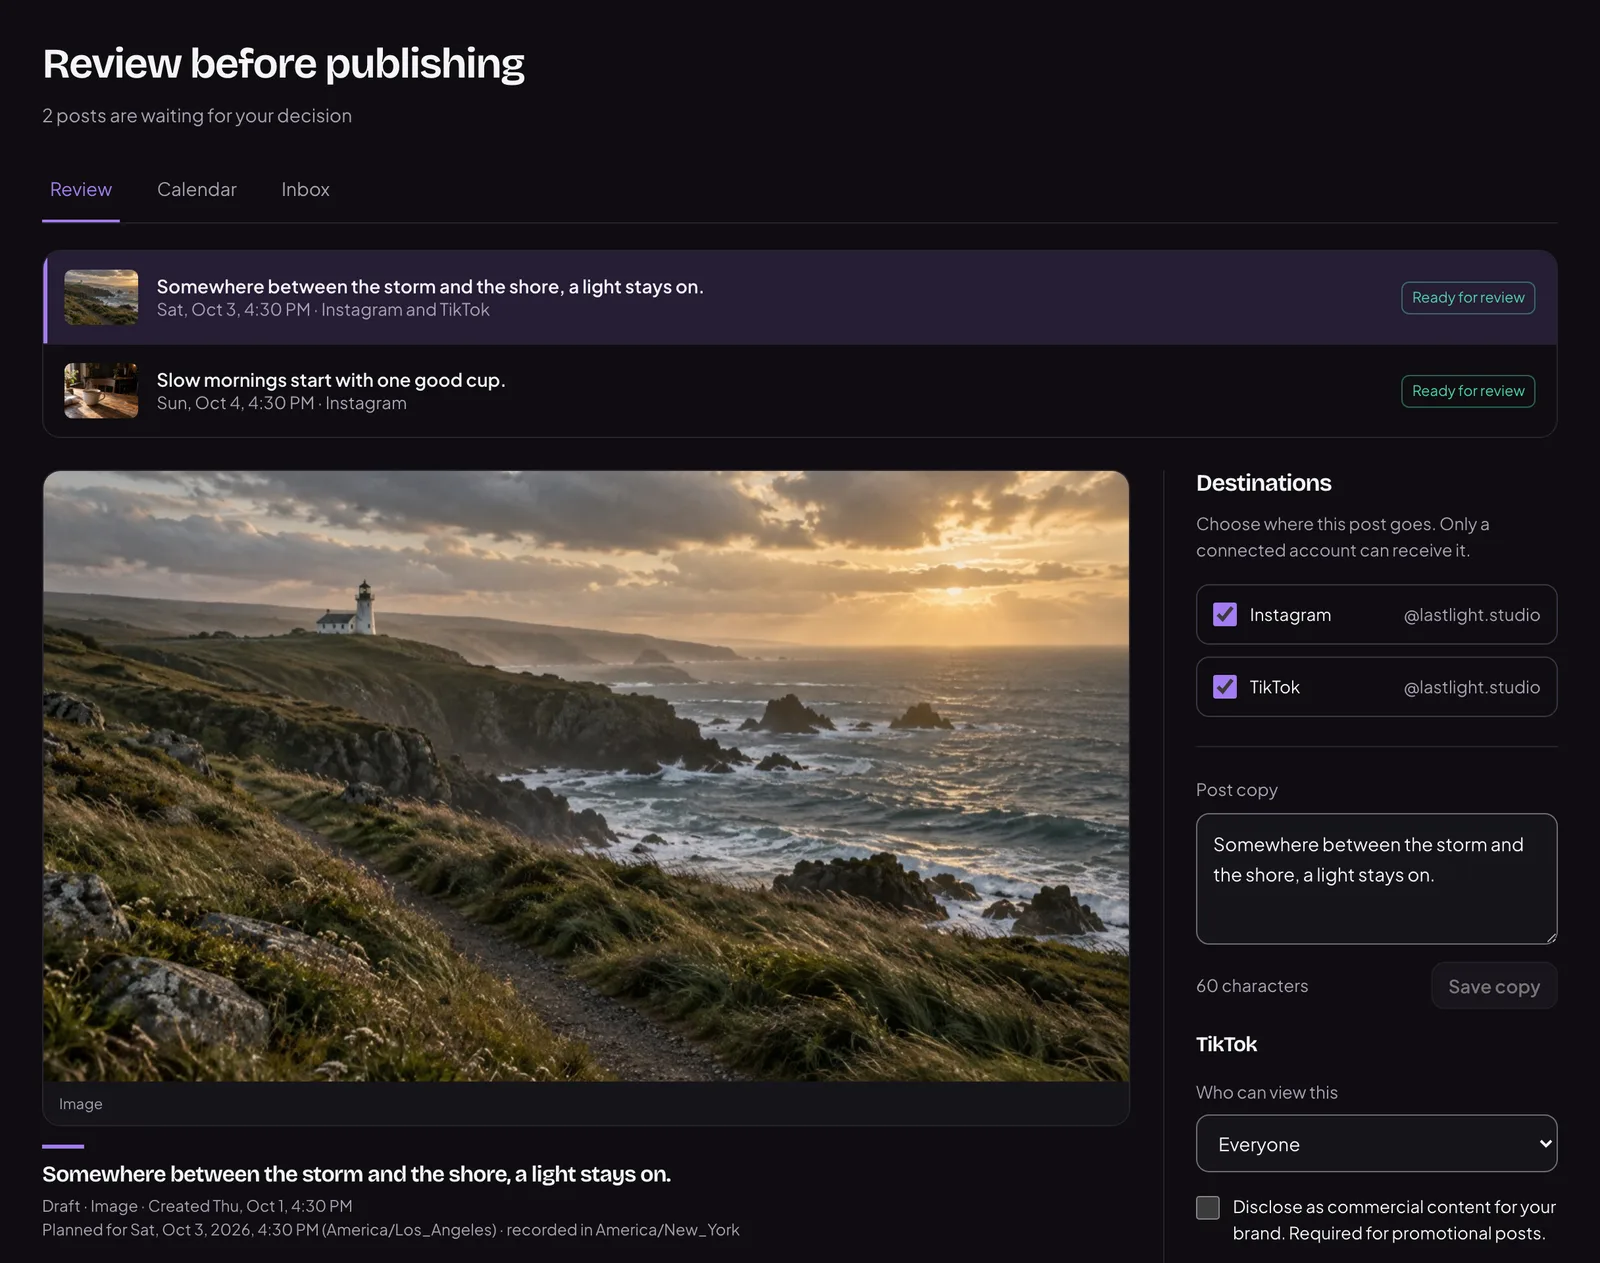Viewport: 1600px width, 1263px height.
Task: Click 'Ready for review' badge on the storm post
Action: (1467, 298)
